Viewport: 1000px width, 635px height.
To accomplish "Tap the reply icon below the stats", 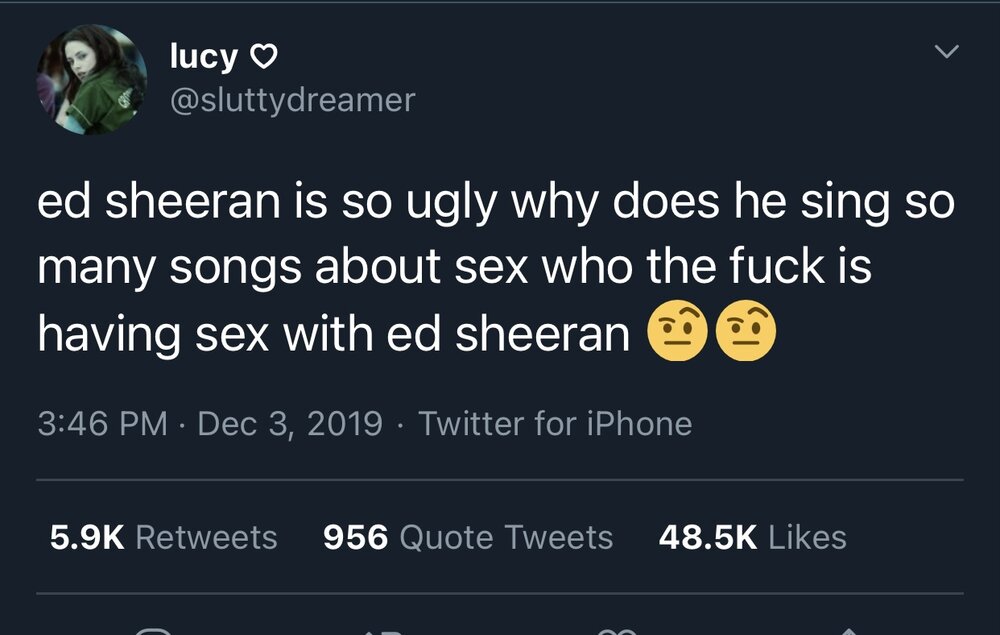I will tap(154, 631).
